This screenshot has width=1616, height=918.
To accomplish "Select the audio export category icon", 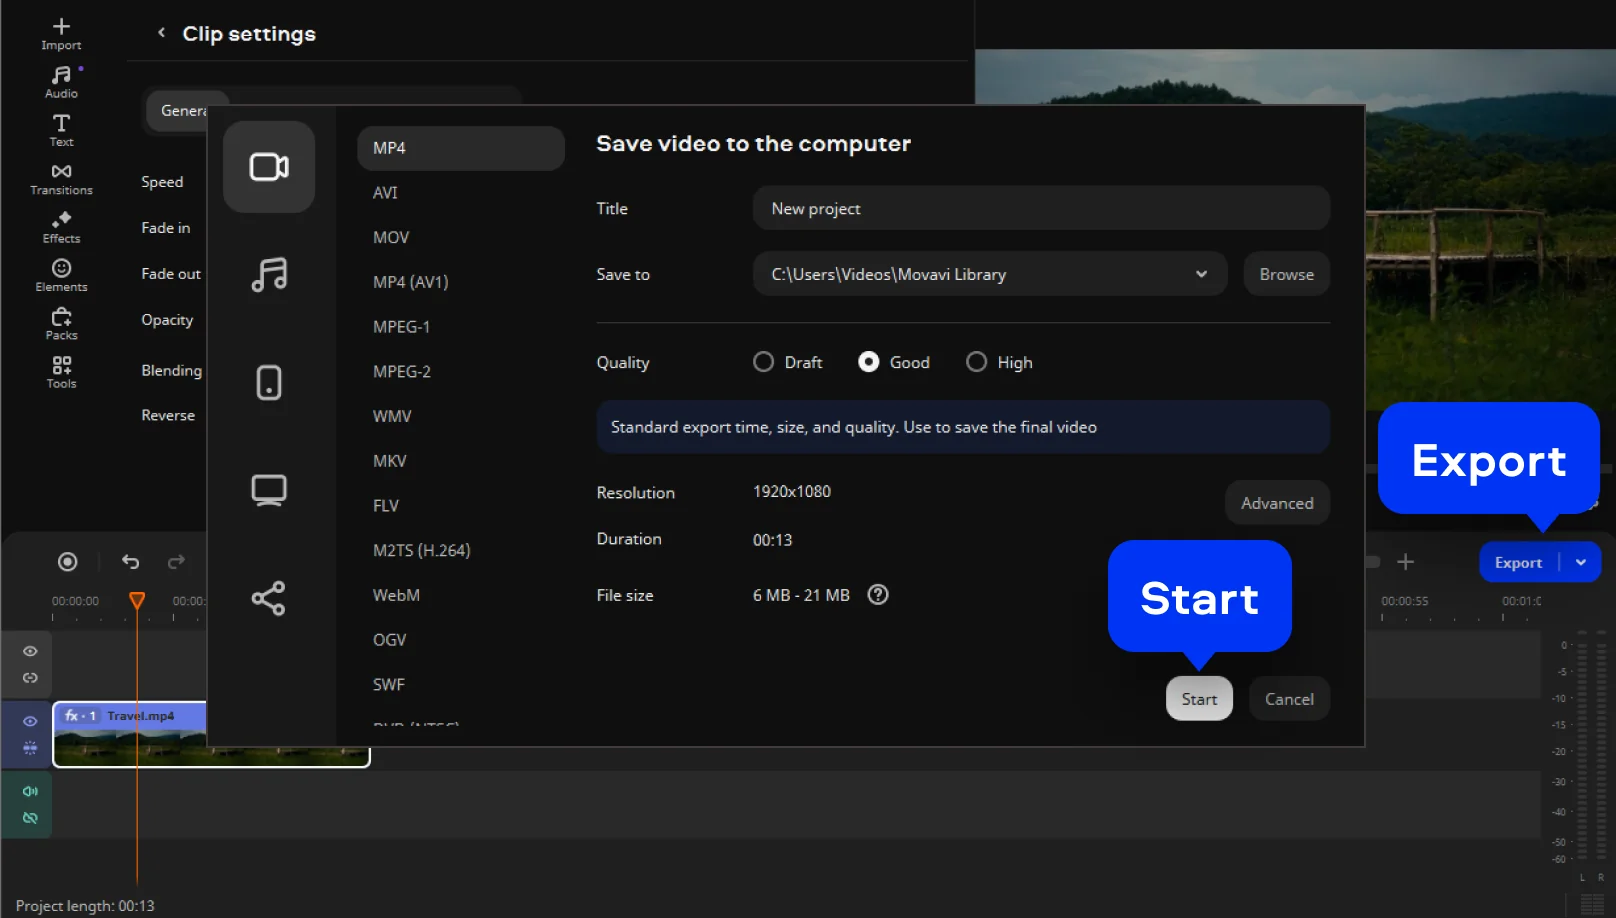I will click(269, 274).
